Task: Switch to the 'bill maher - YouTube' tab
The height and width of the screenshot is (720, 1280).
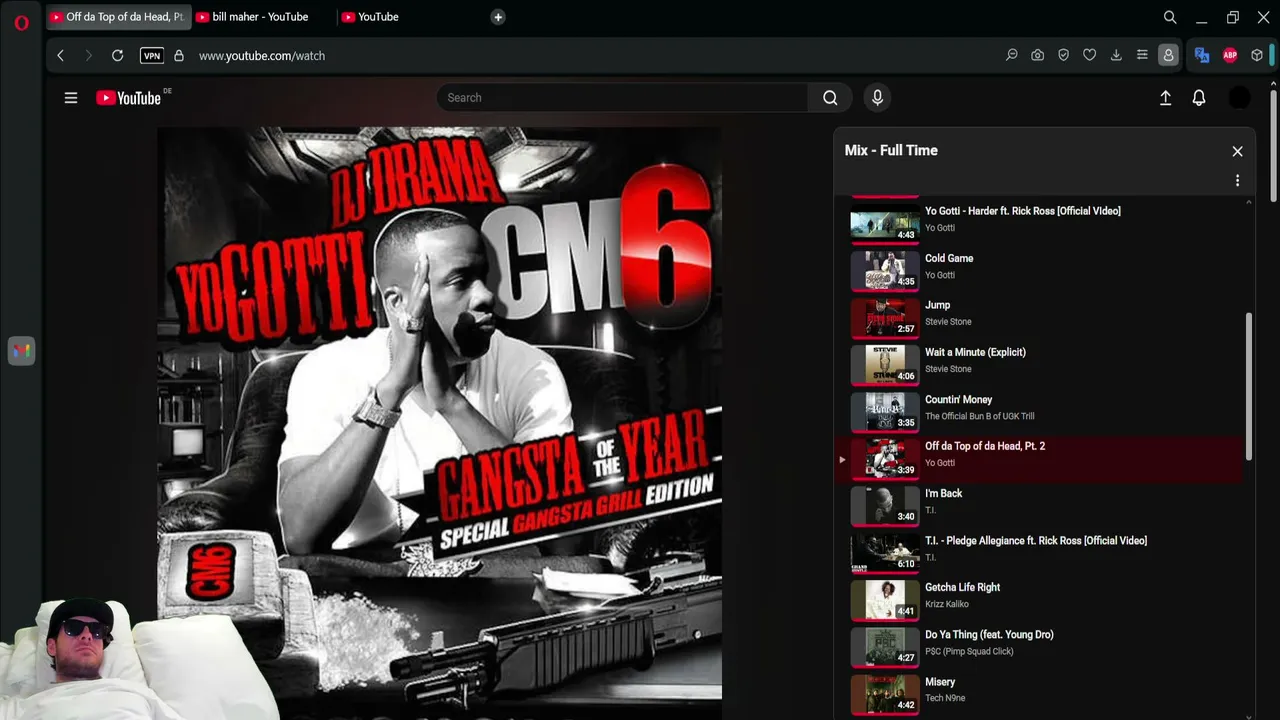Action: coord(261,17)
